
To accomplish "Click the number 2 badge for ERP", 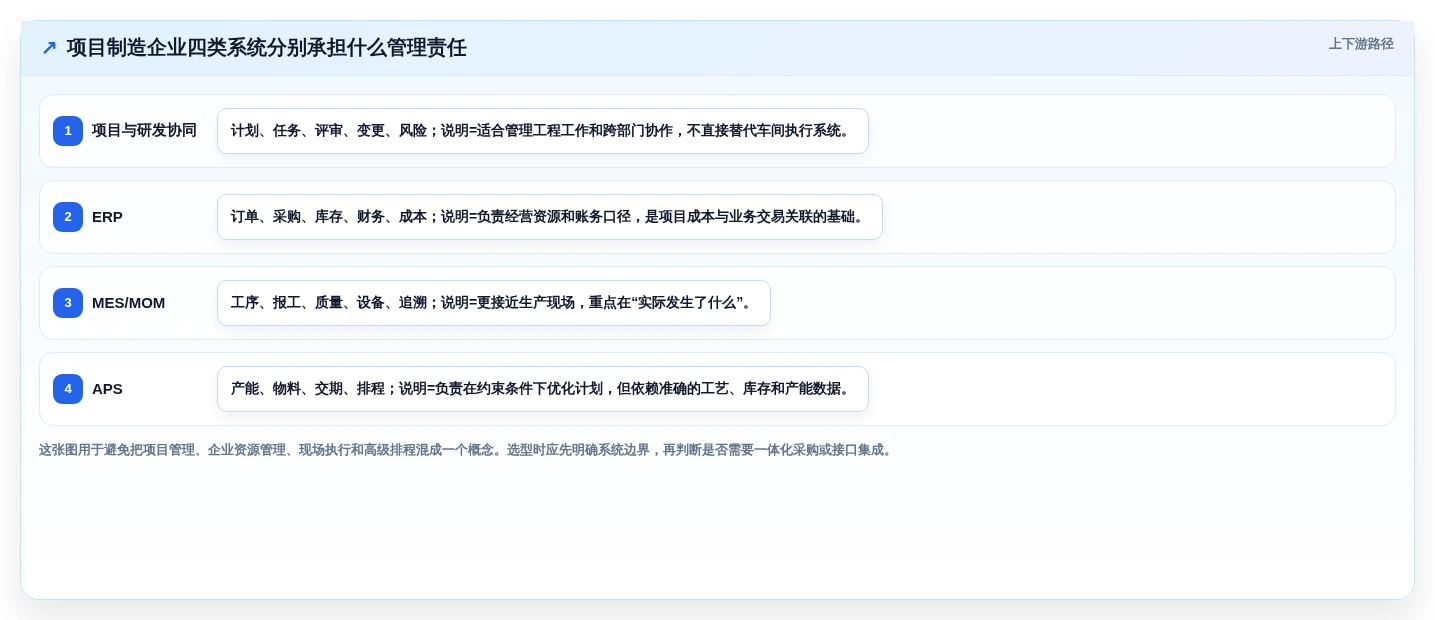I will pos(68,217).
